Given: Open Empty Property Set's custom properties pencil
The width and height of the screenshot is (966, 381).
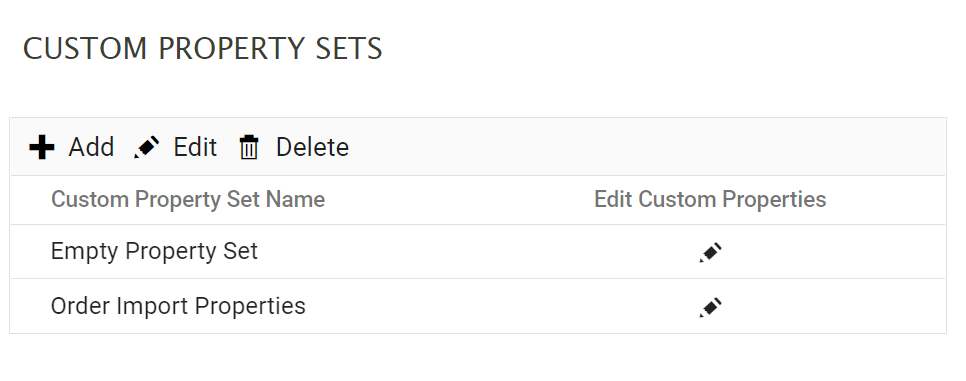Looking at the screenshot, I should (710, 252).
